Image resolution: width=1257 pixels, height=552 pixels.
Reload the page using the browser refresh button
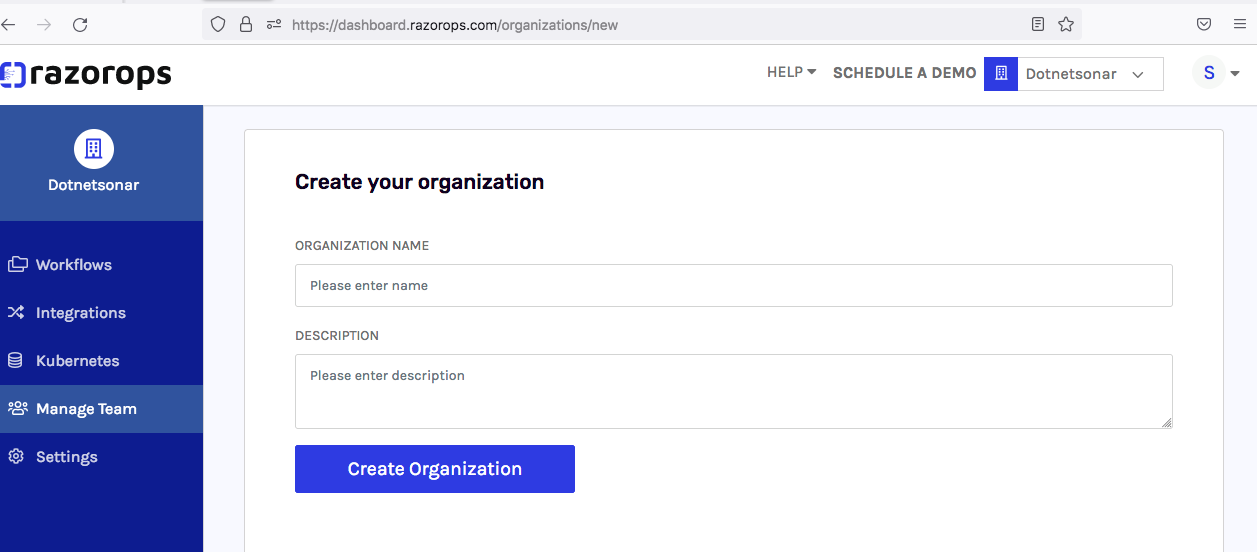point(81,24)
